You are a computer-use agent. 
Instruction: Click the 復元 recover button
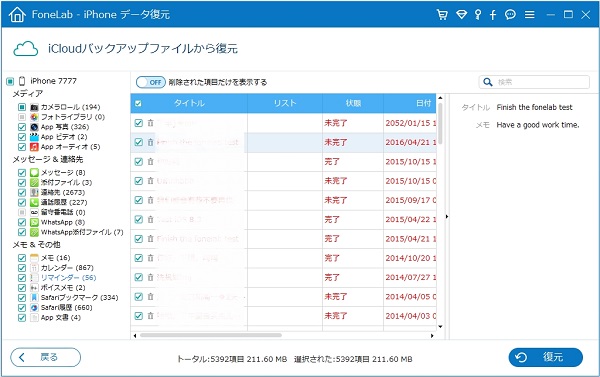(546, 357)
